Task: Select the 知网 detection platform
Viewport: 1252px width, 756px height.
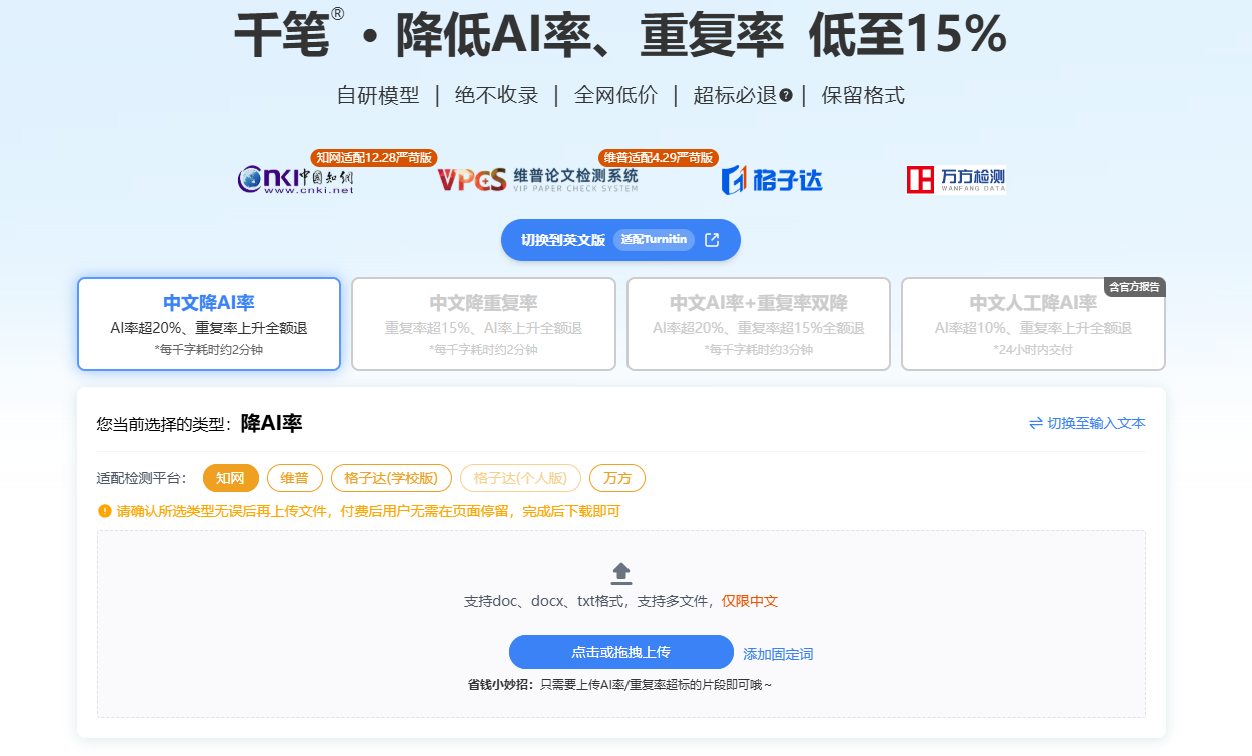Action: 231,478
